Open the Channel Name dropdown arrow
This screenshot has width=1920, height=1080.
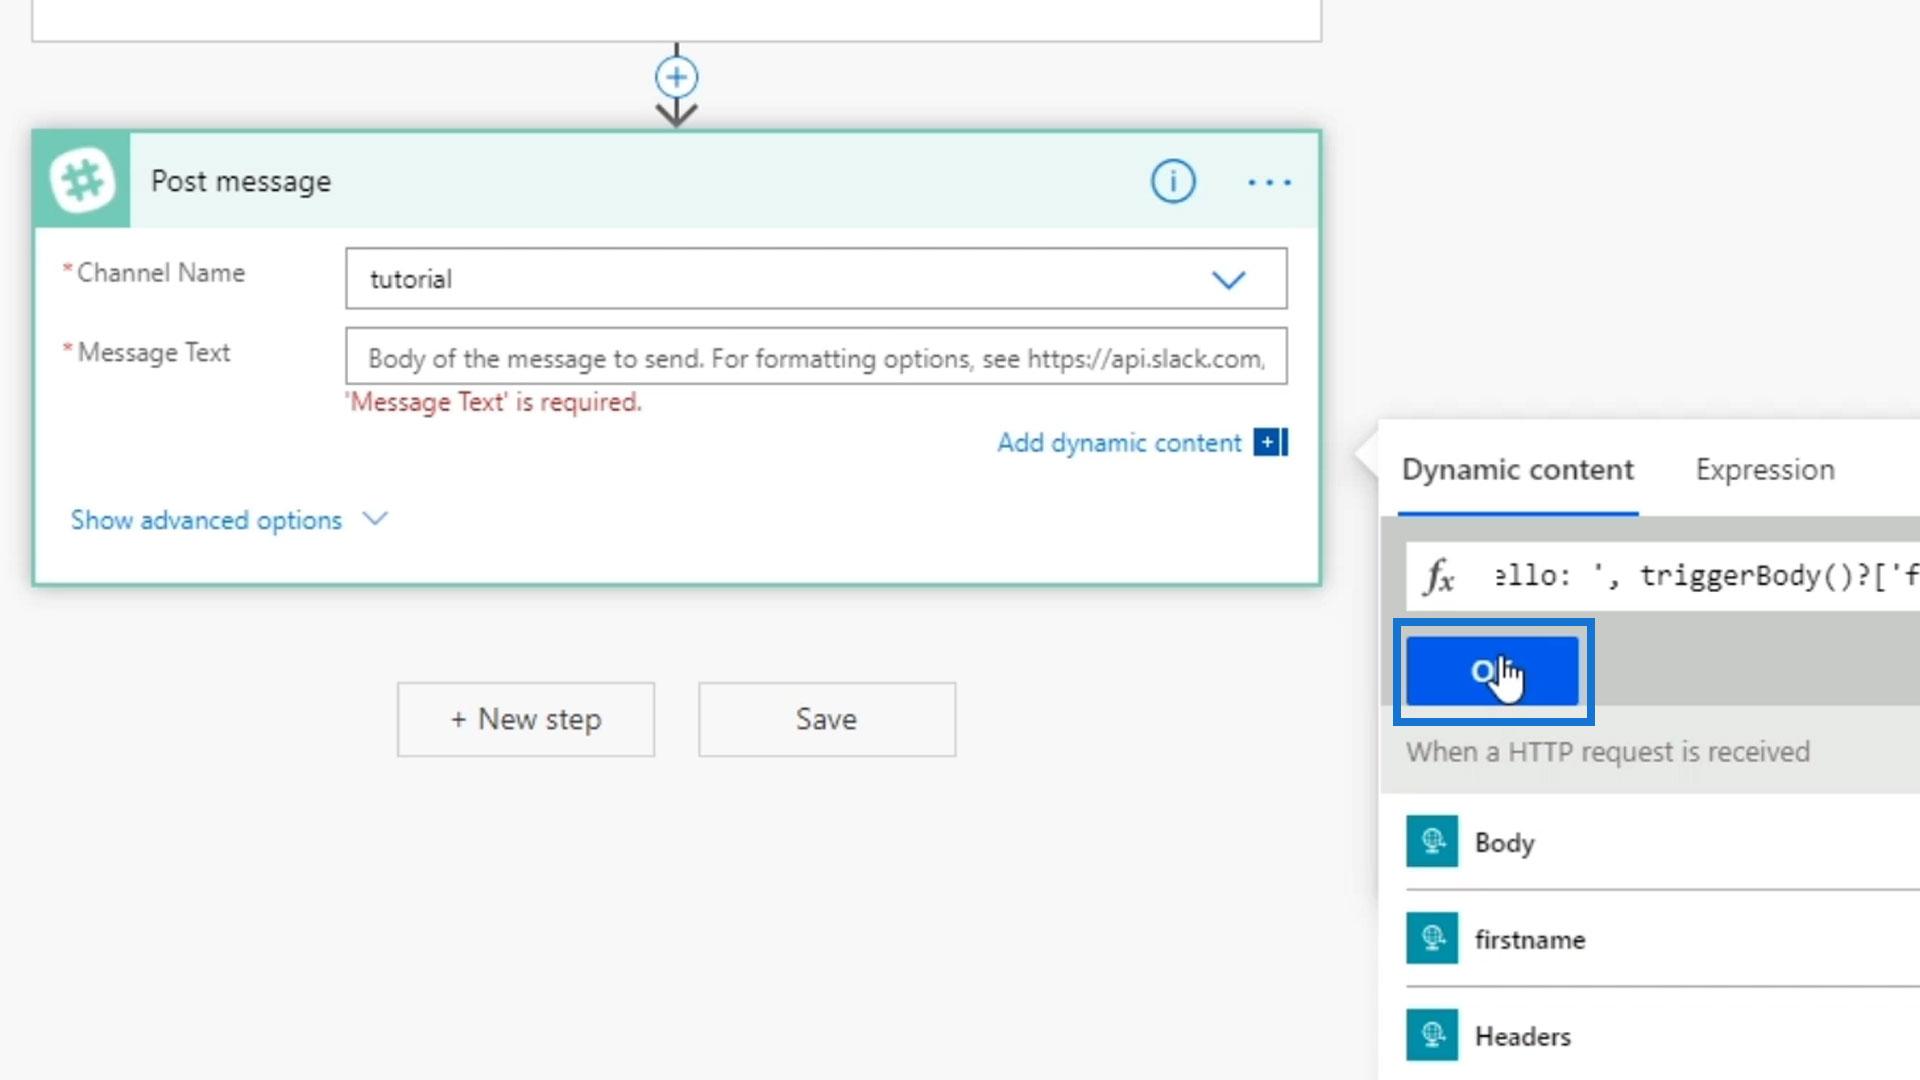(x=1228, y=279)
